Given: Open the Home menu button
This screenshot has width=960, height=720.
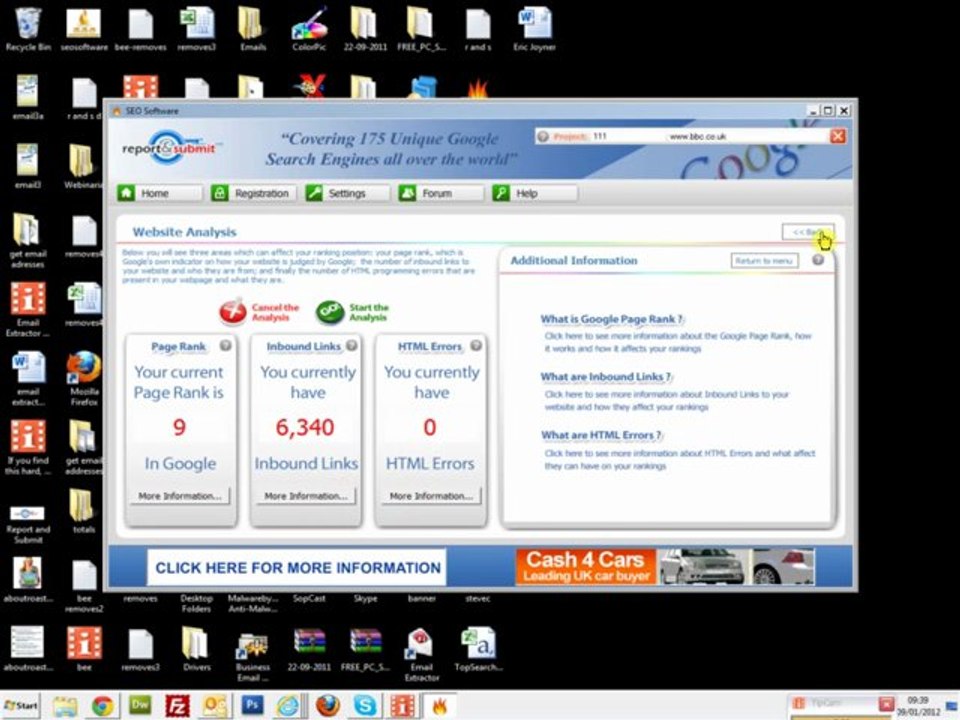Looking at the screenshot, I should [x=159, y=193].
